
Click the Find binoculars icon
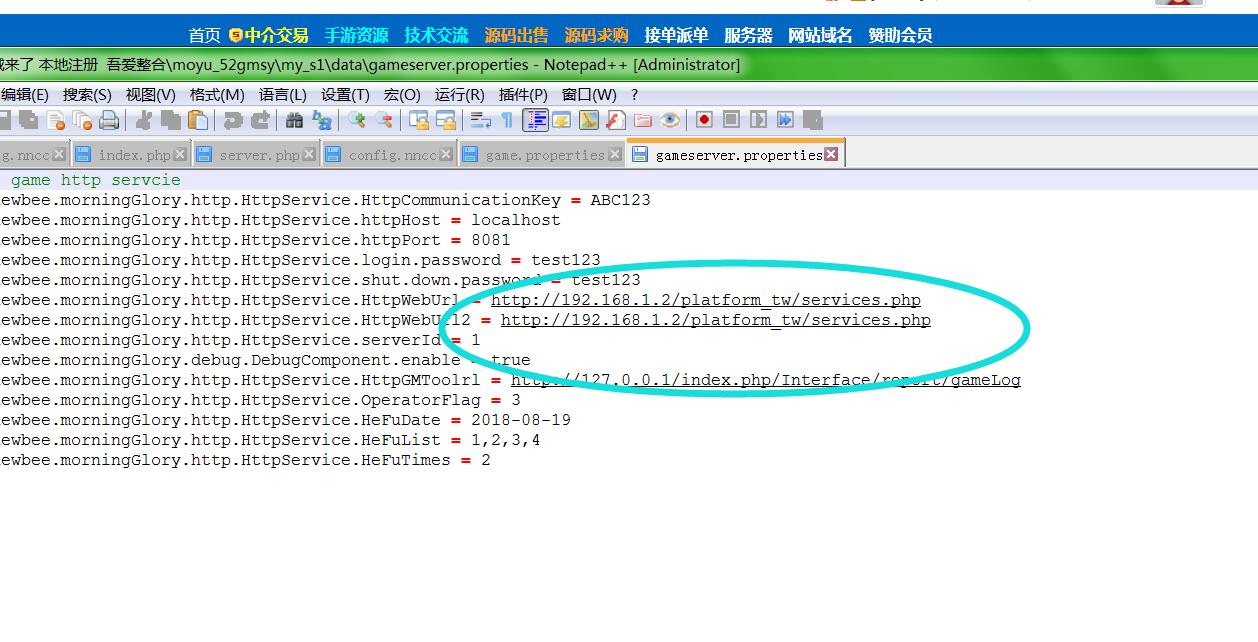[x=294, y=120]
